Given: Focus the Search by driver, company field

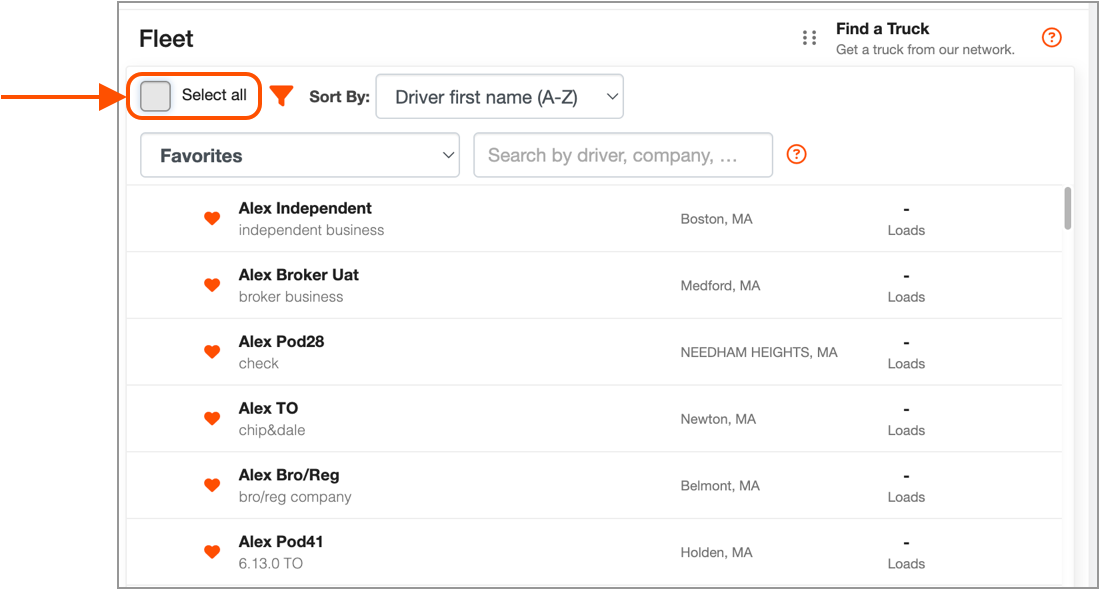Looking at the screenshot, I should tap(623, 155).
